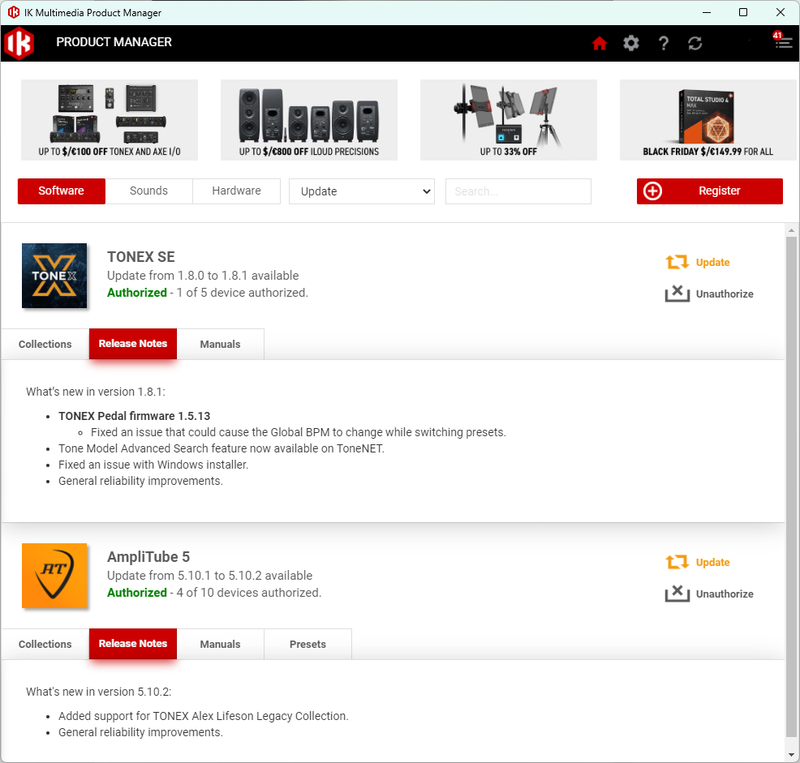Image resolution: width=800 pixels, height=763 pixels.
Task: Minimize the Product Manager window
Action: pos(707,12)
